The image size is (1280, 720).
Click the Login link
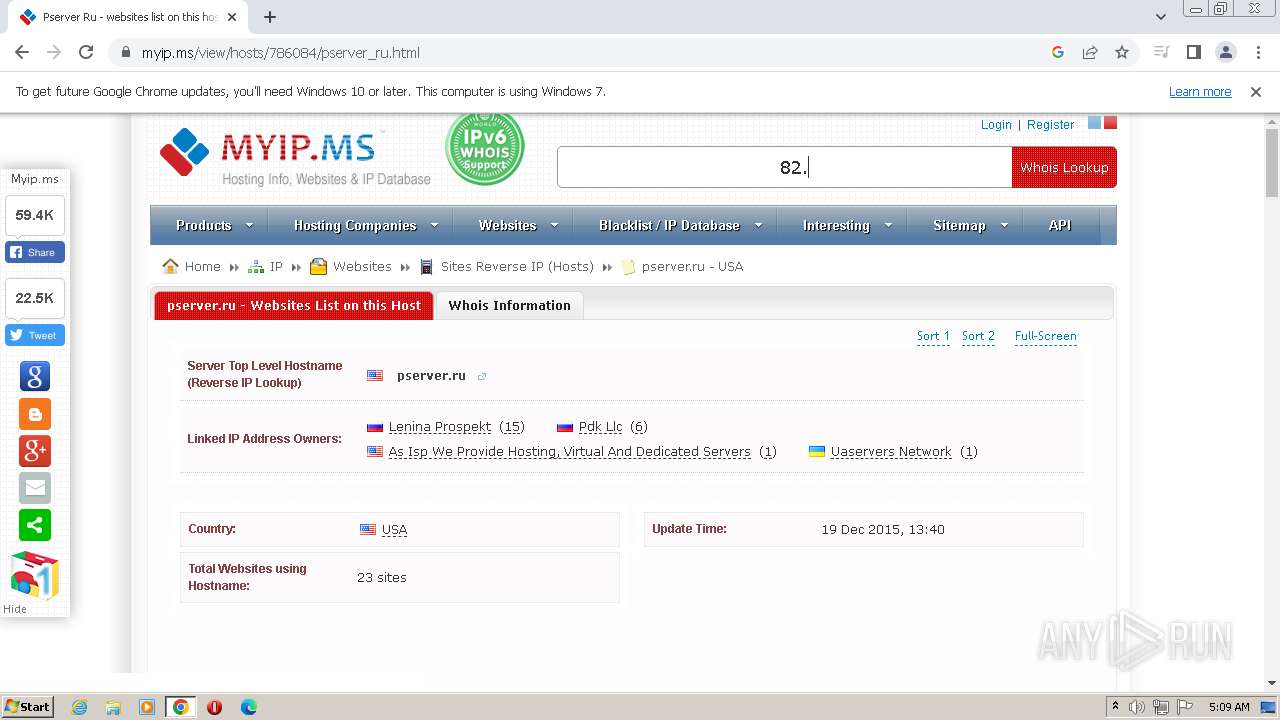[x=996, y=125]
